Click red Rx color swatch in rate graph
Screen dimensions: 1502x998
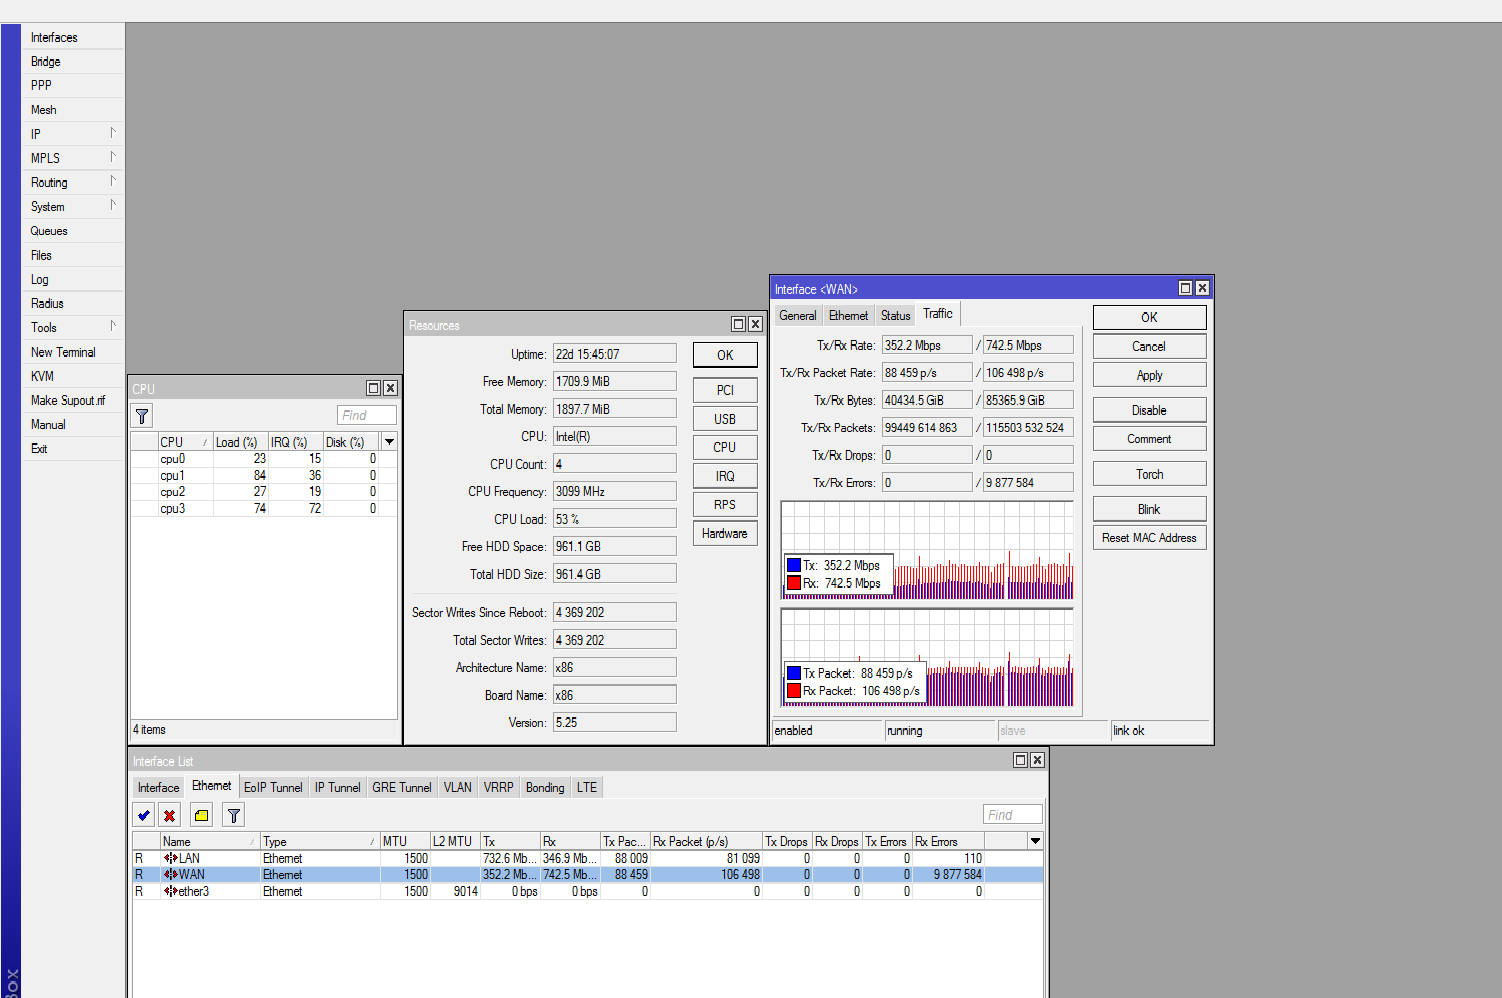coord(794,583)
